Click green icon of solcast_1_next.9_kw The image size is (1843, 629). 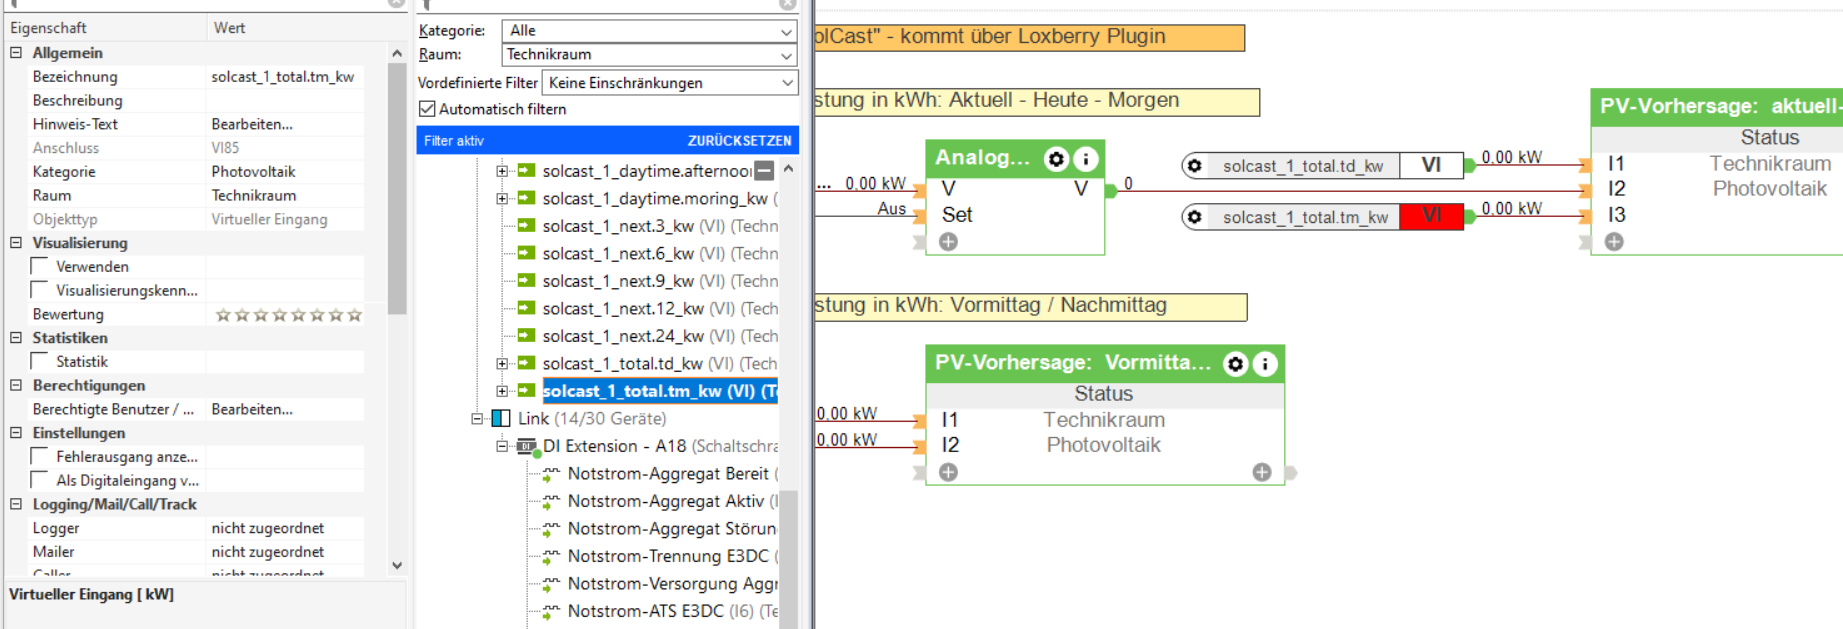tap(526, 281)
